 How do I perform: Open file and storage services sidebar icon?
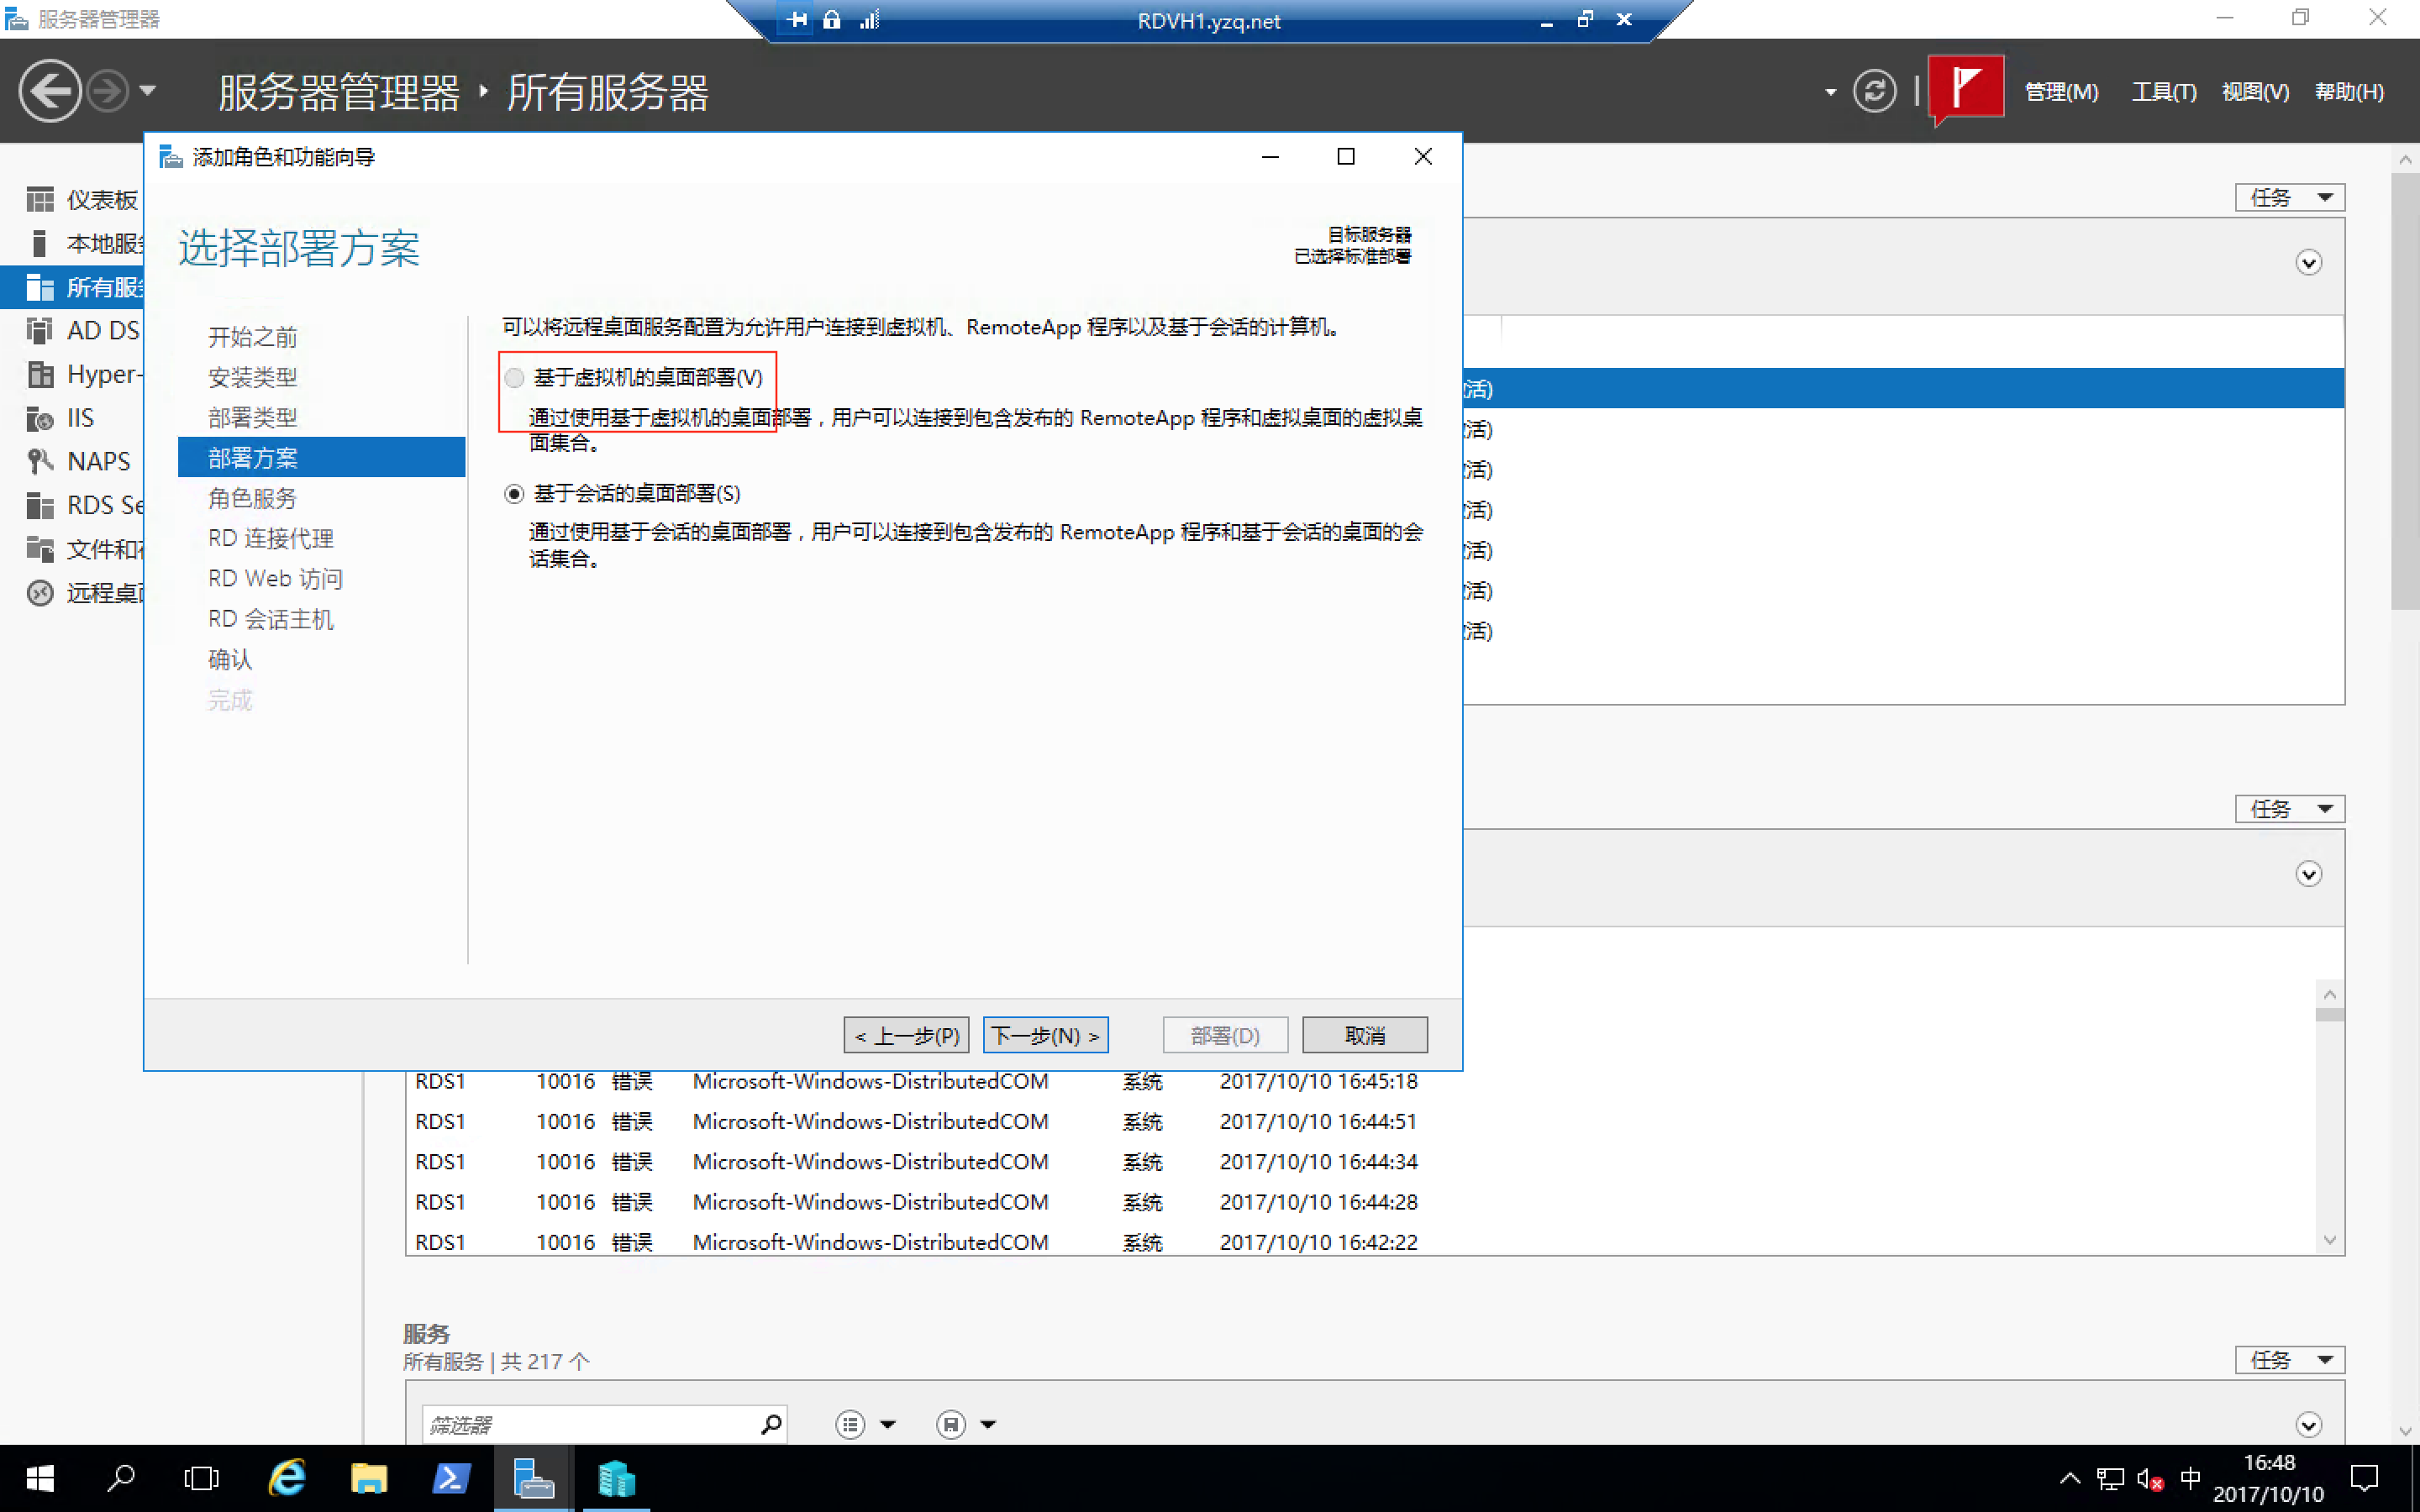tap(40, 549)
